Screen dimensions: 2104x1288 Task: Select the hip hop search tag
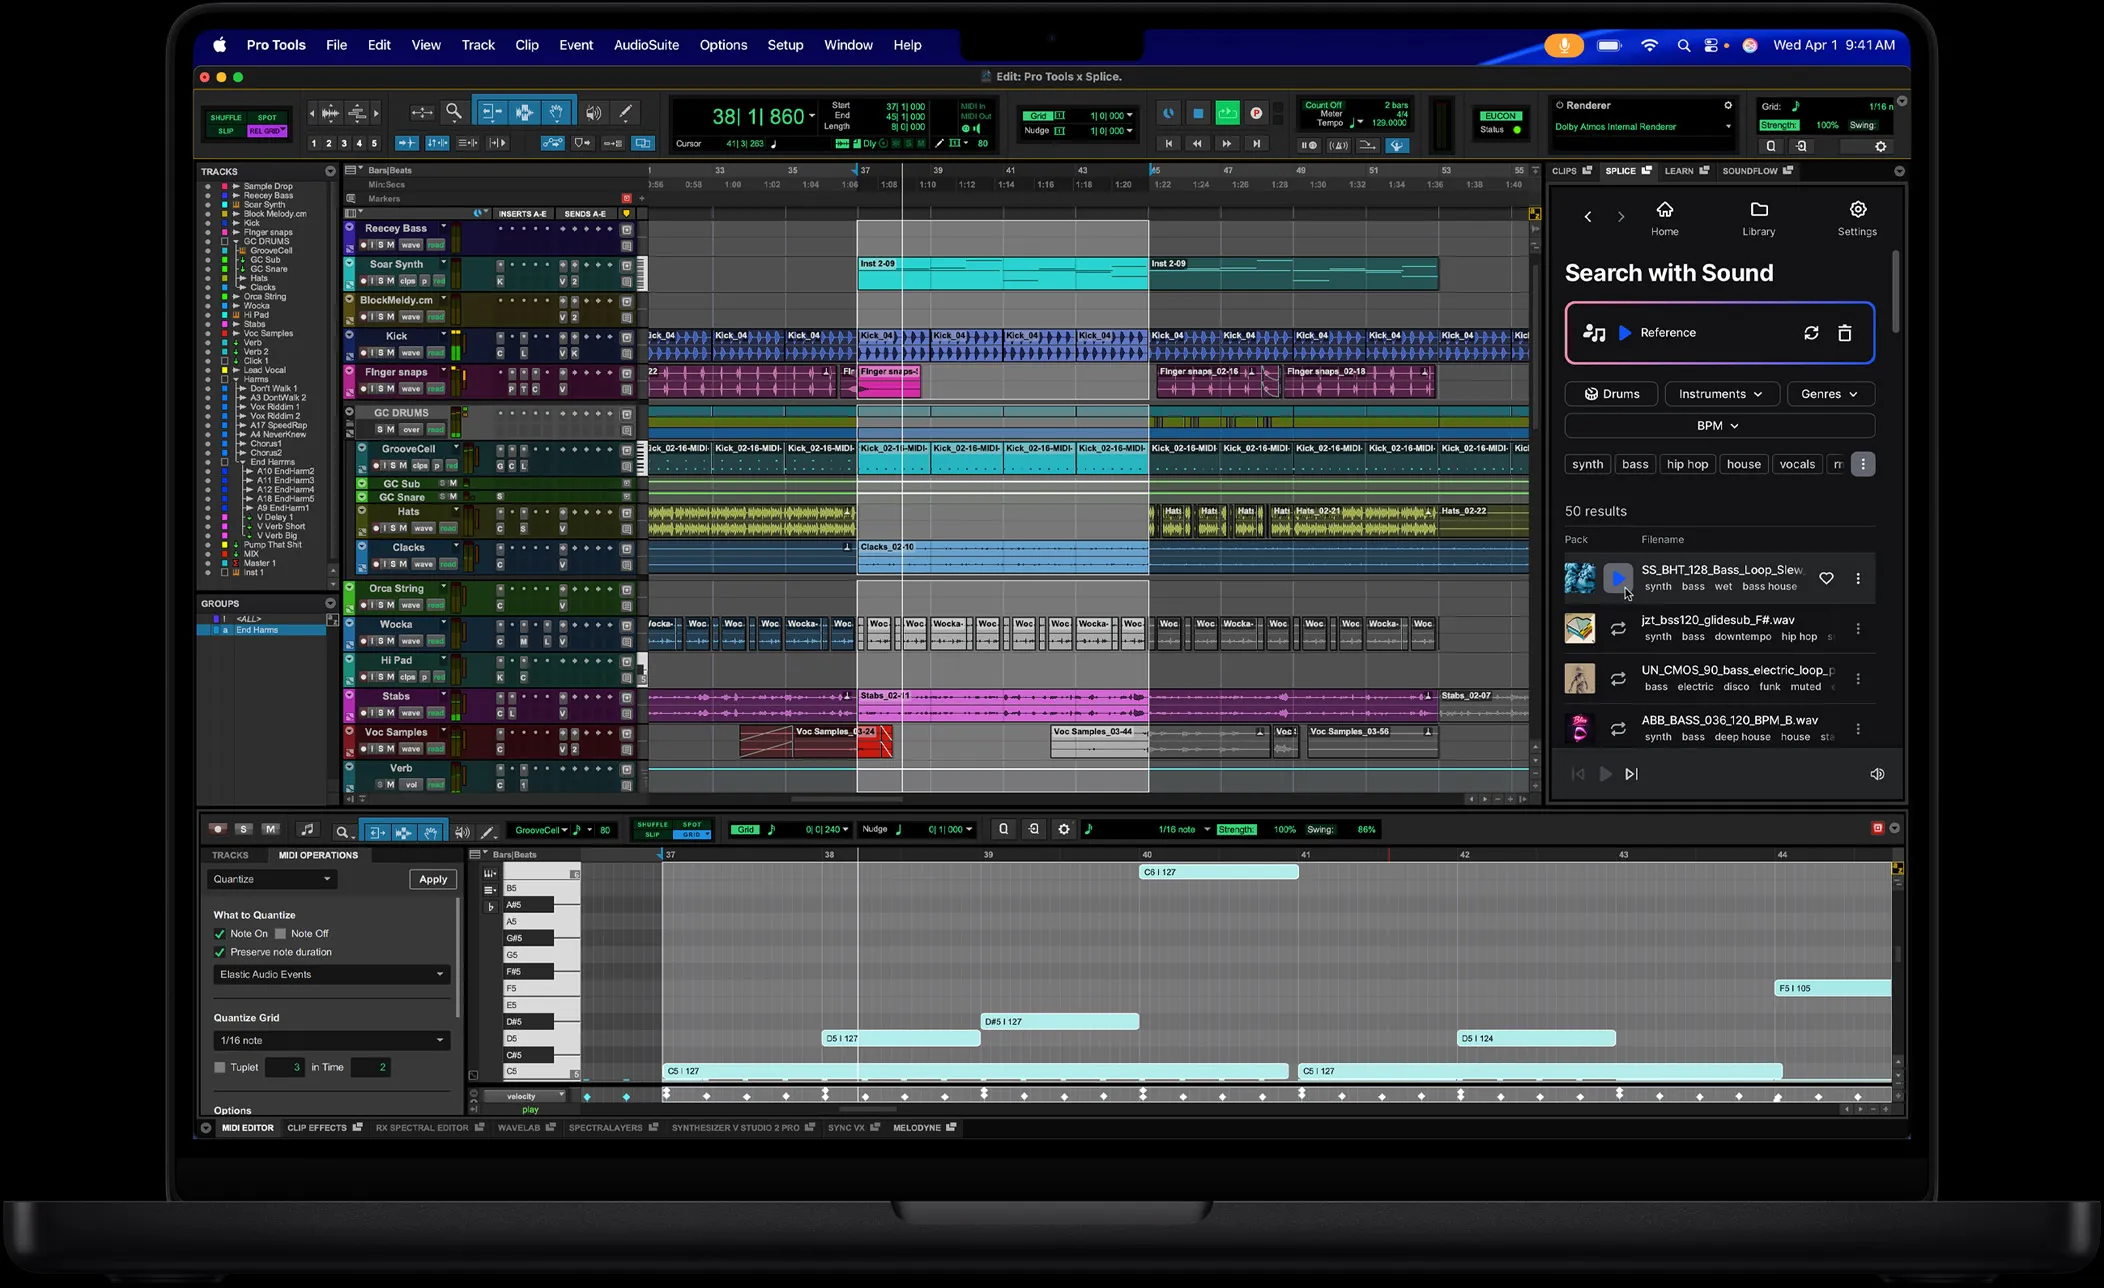point(1687,463)
